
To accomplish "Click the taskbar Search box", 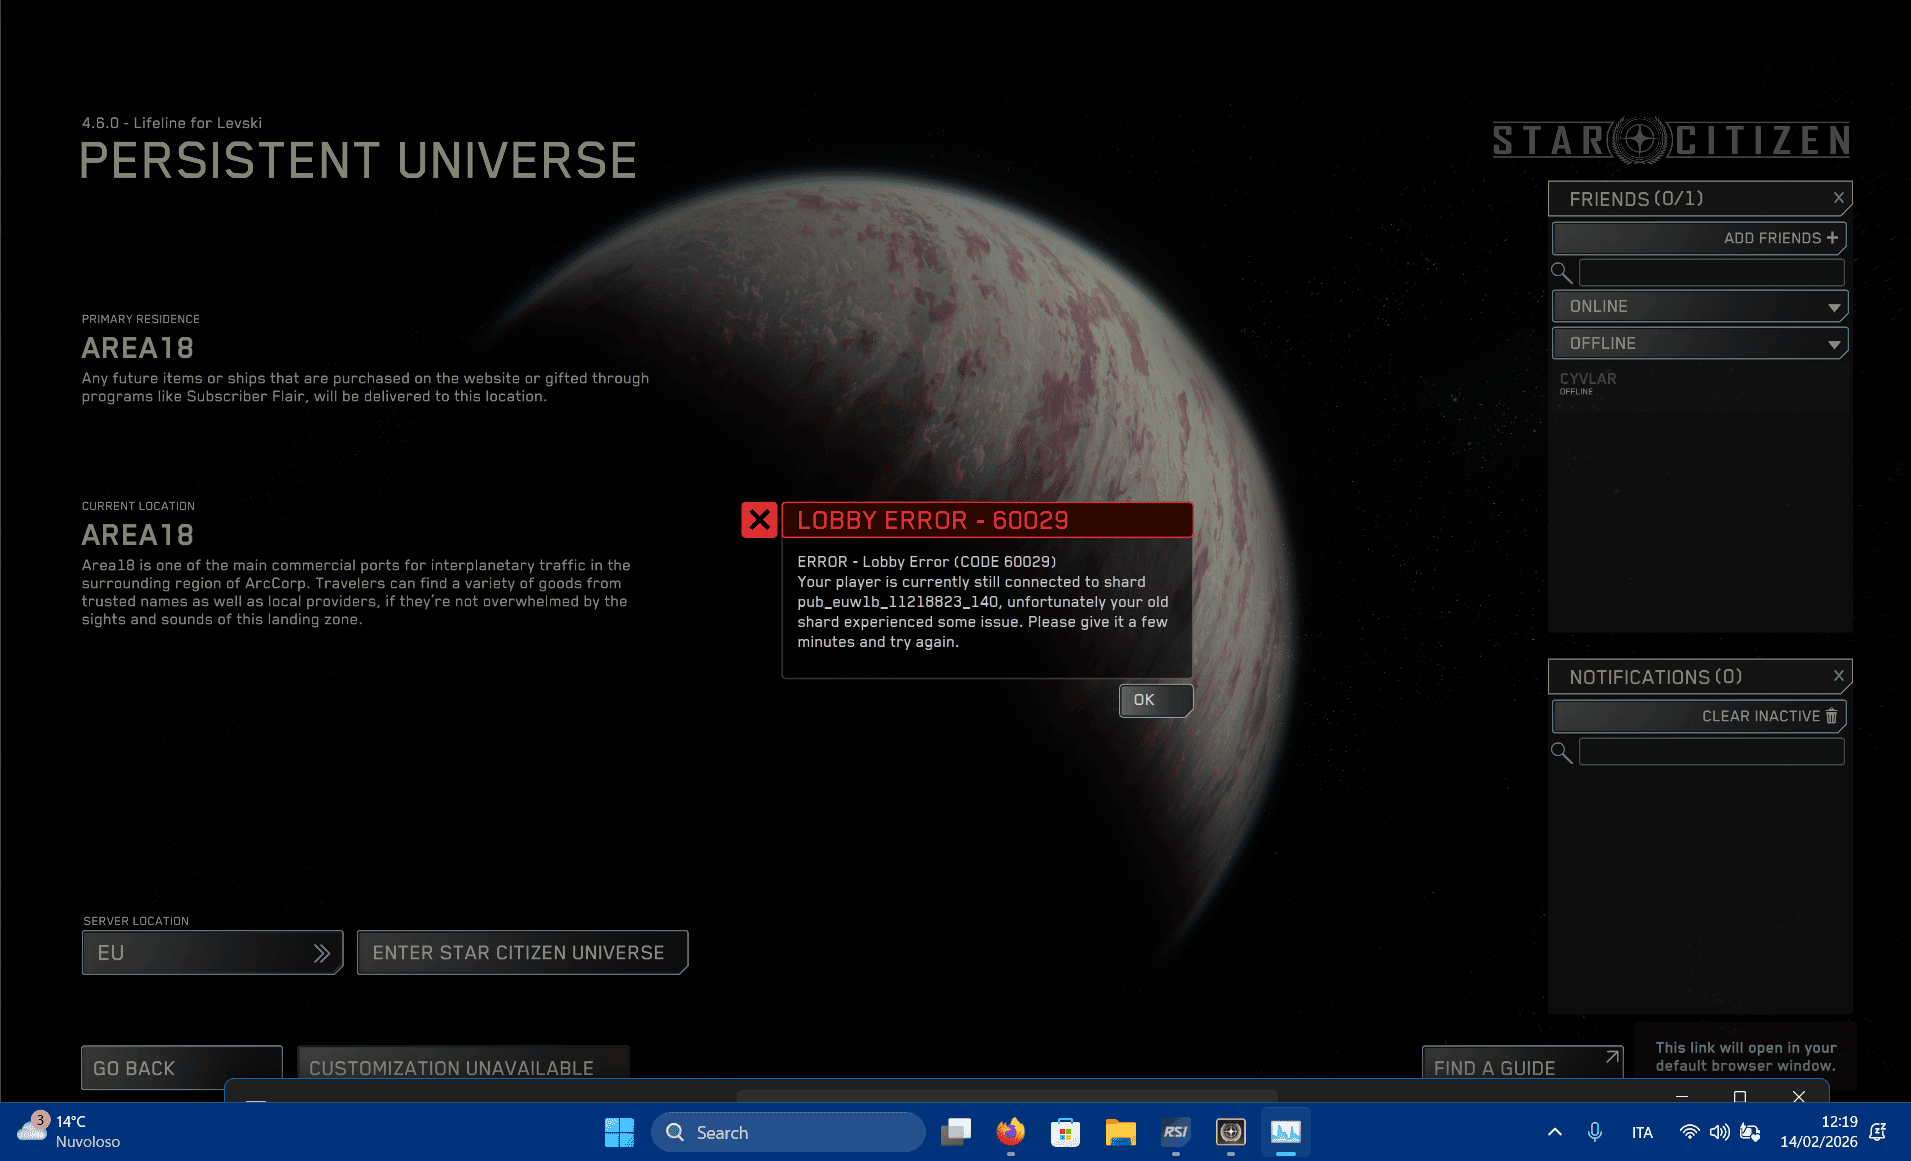I will [788, 1132].
